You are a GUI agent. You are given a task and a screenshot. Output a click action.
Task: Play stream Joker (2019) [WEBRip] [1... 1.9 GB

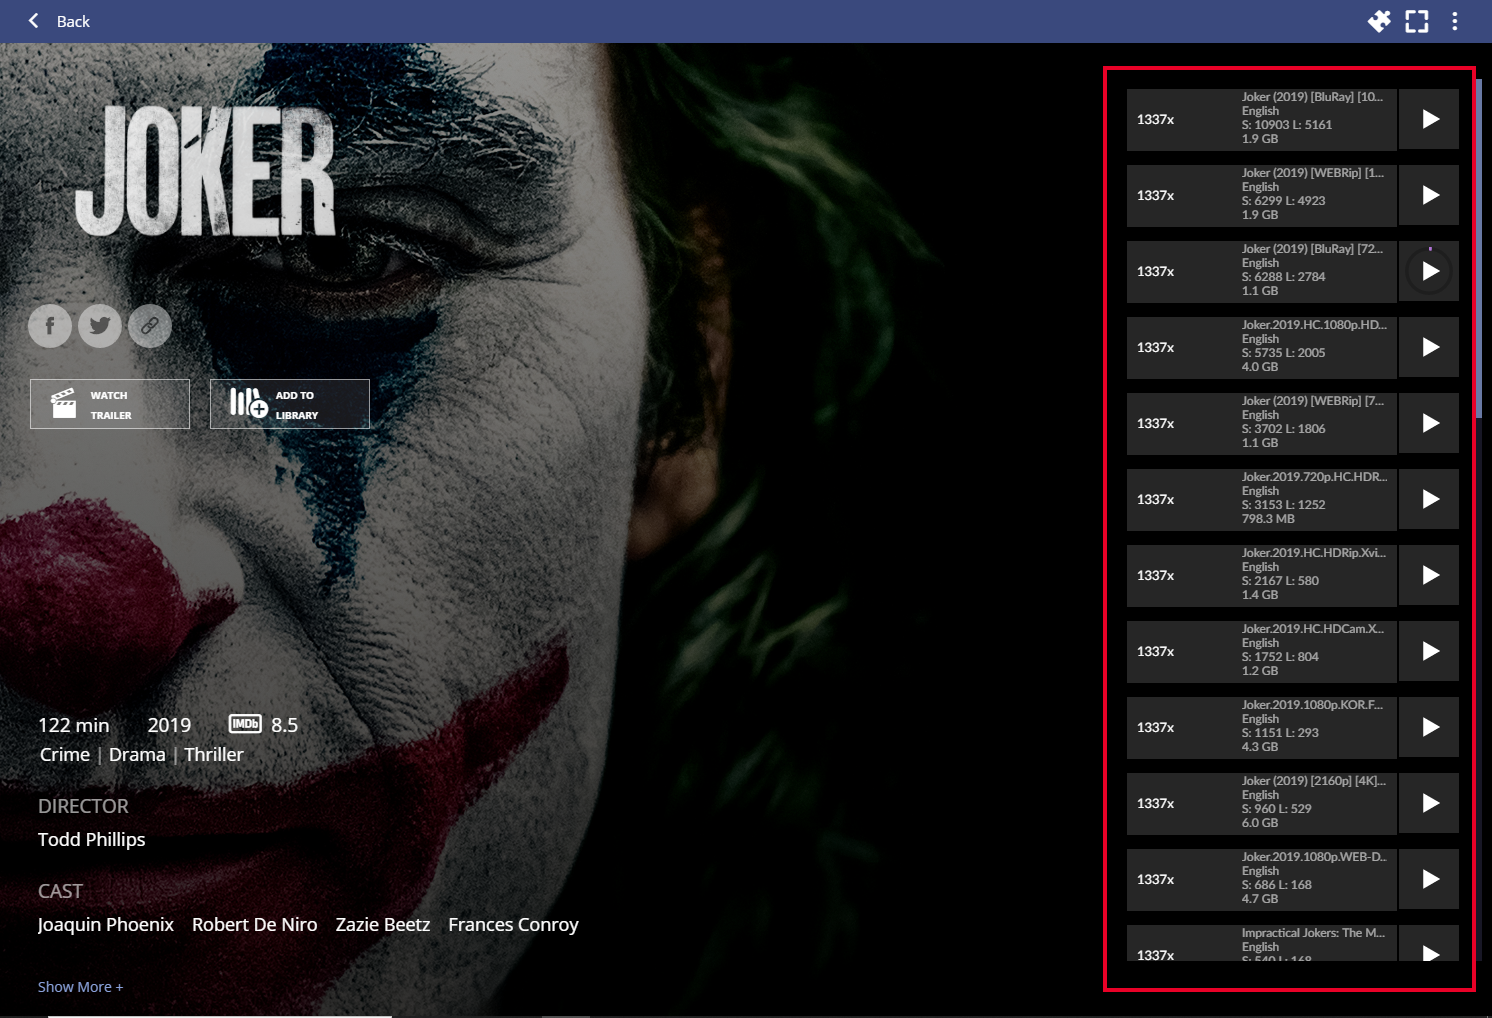tap(1429, 195)
